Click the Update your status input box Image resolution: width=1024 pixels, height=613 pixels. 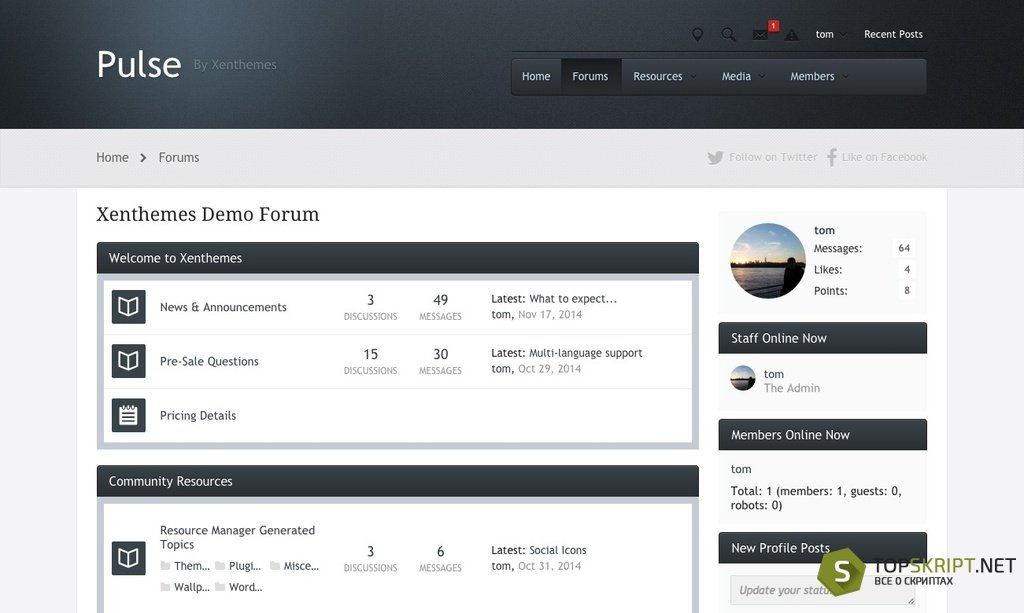tap(823, 590)
